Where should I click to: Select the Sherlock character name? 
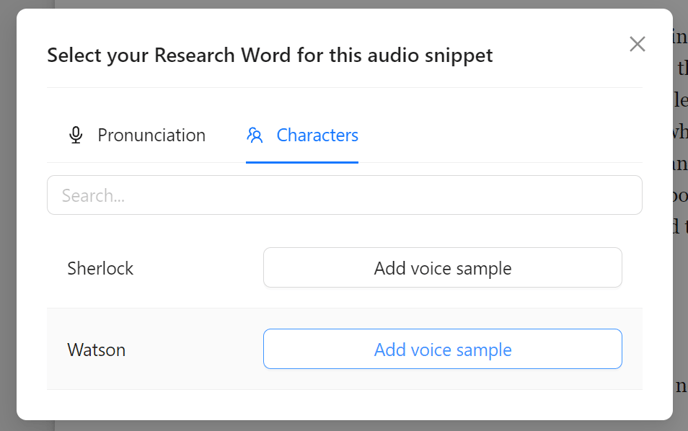[x=100, y=268]
